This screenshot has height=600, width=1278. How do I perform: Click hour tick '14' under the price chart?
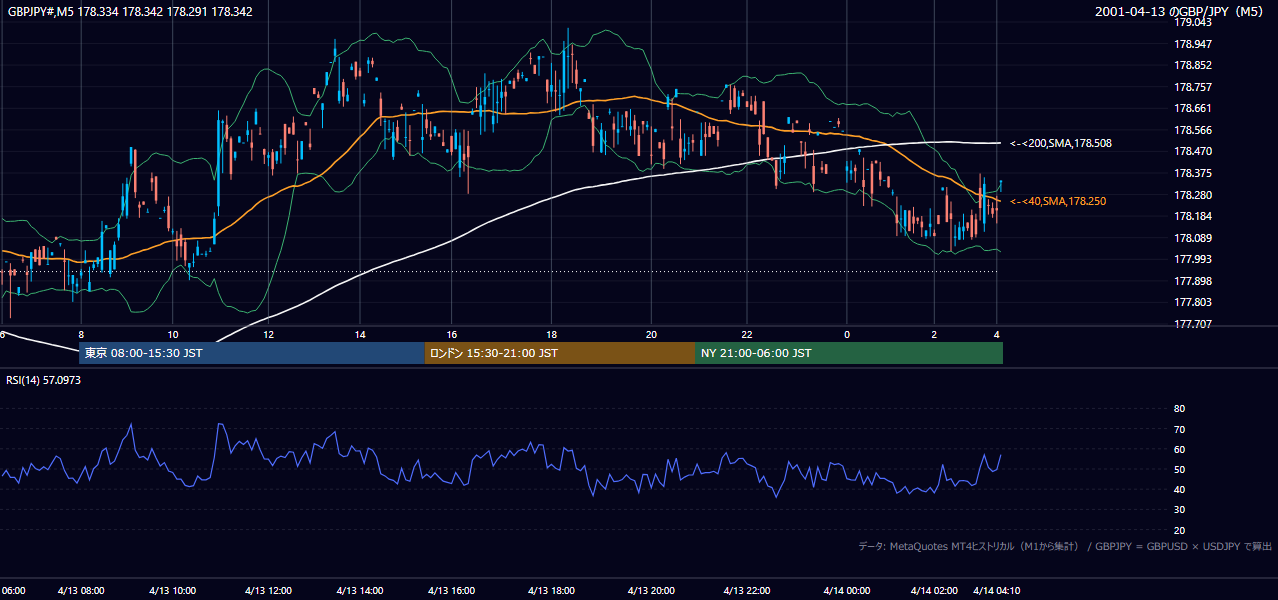(x=360, y=334)
